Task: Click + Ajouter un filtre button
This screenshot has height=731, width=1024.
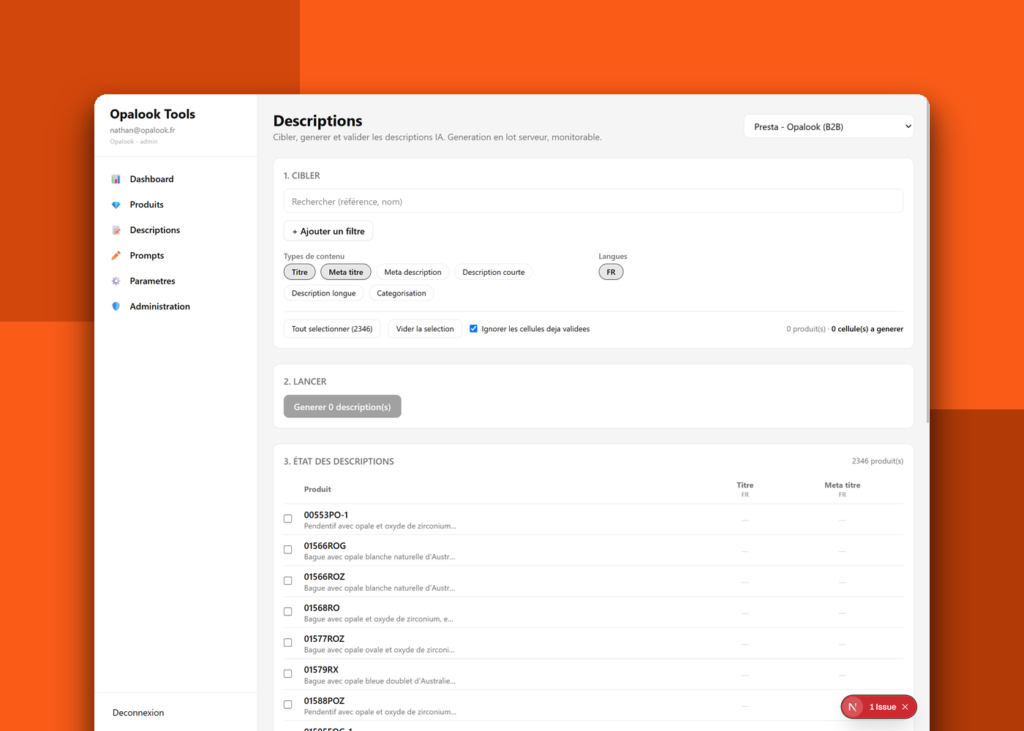Action: click(328, 231)
